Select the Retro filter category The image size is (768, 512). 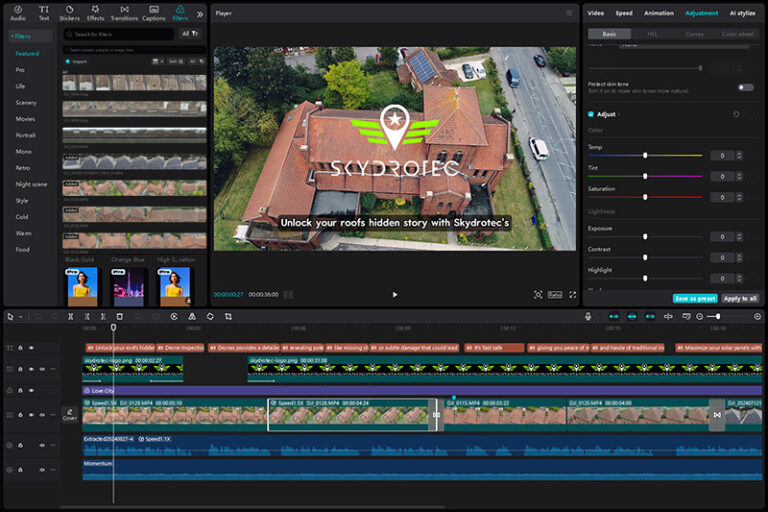23,168
